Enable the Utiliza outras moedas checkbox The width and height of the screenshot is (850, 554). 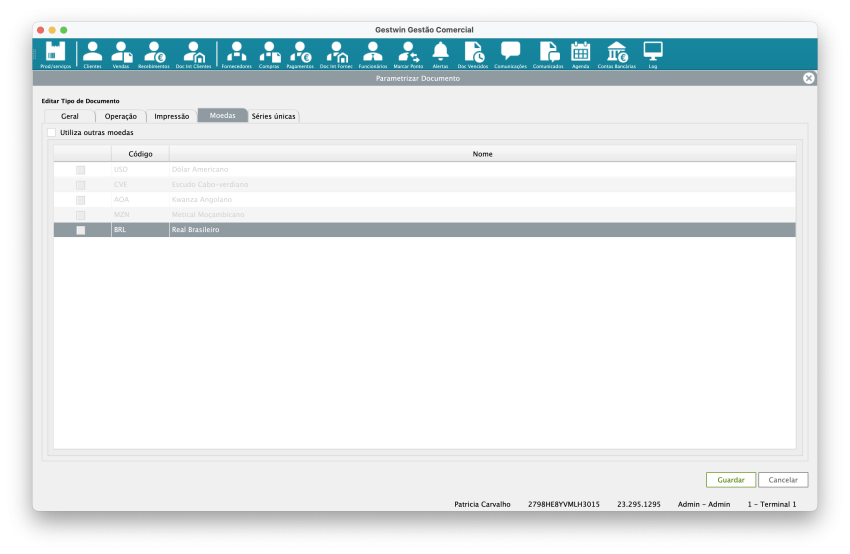(x=52, y=132)
